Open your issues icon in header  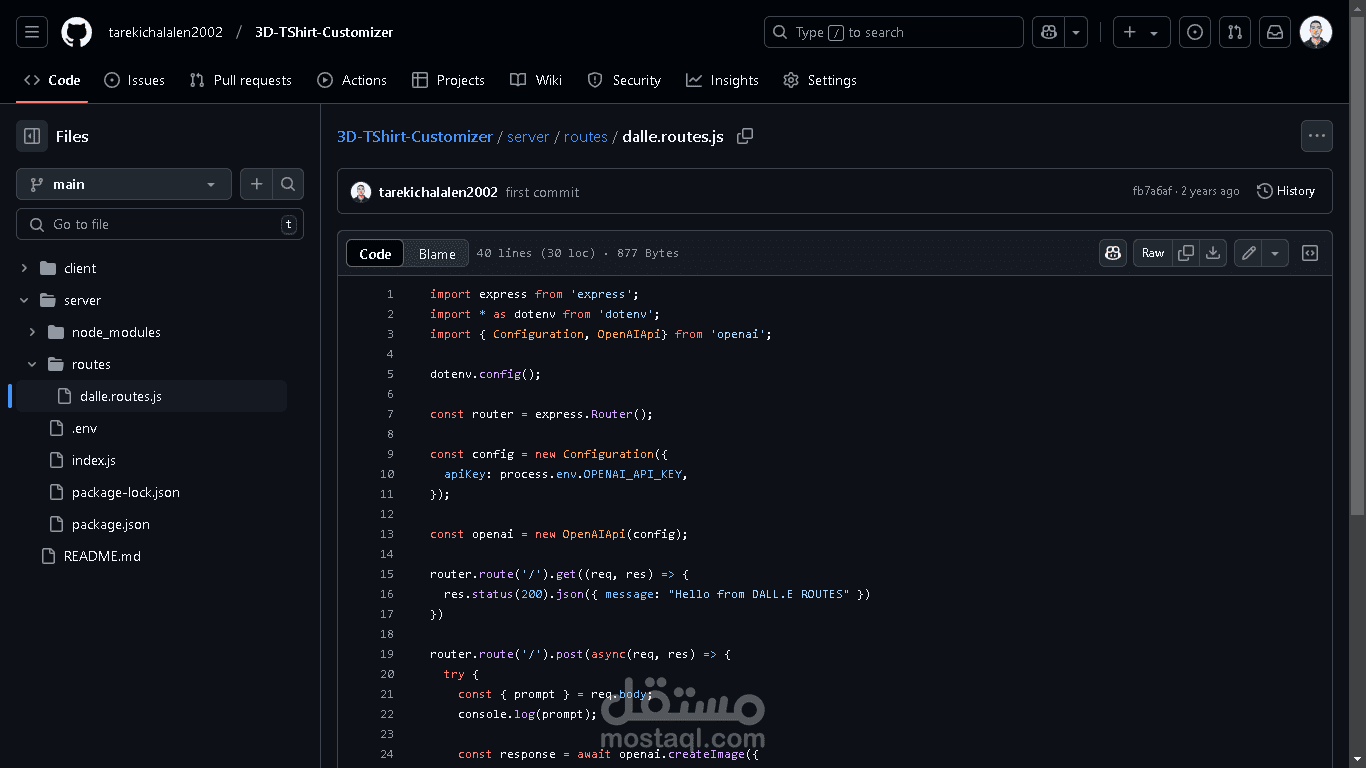1195,32
